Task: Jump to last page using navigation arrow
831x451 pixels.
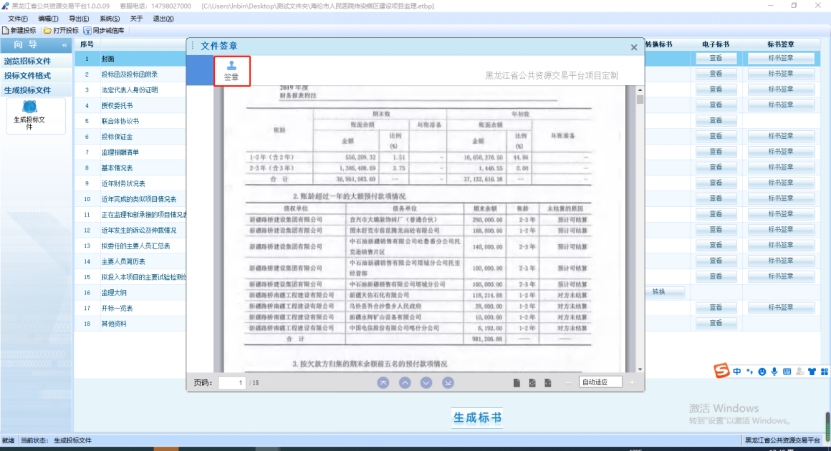Action: tap(449, 382)
